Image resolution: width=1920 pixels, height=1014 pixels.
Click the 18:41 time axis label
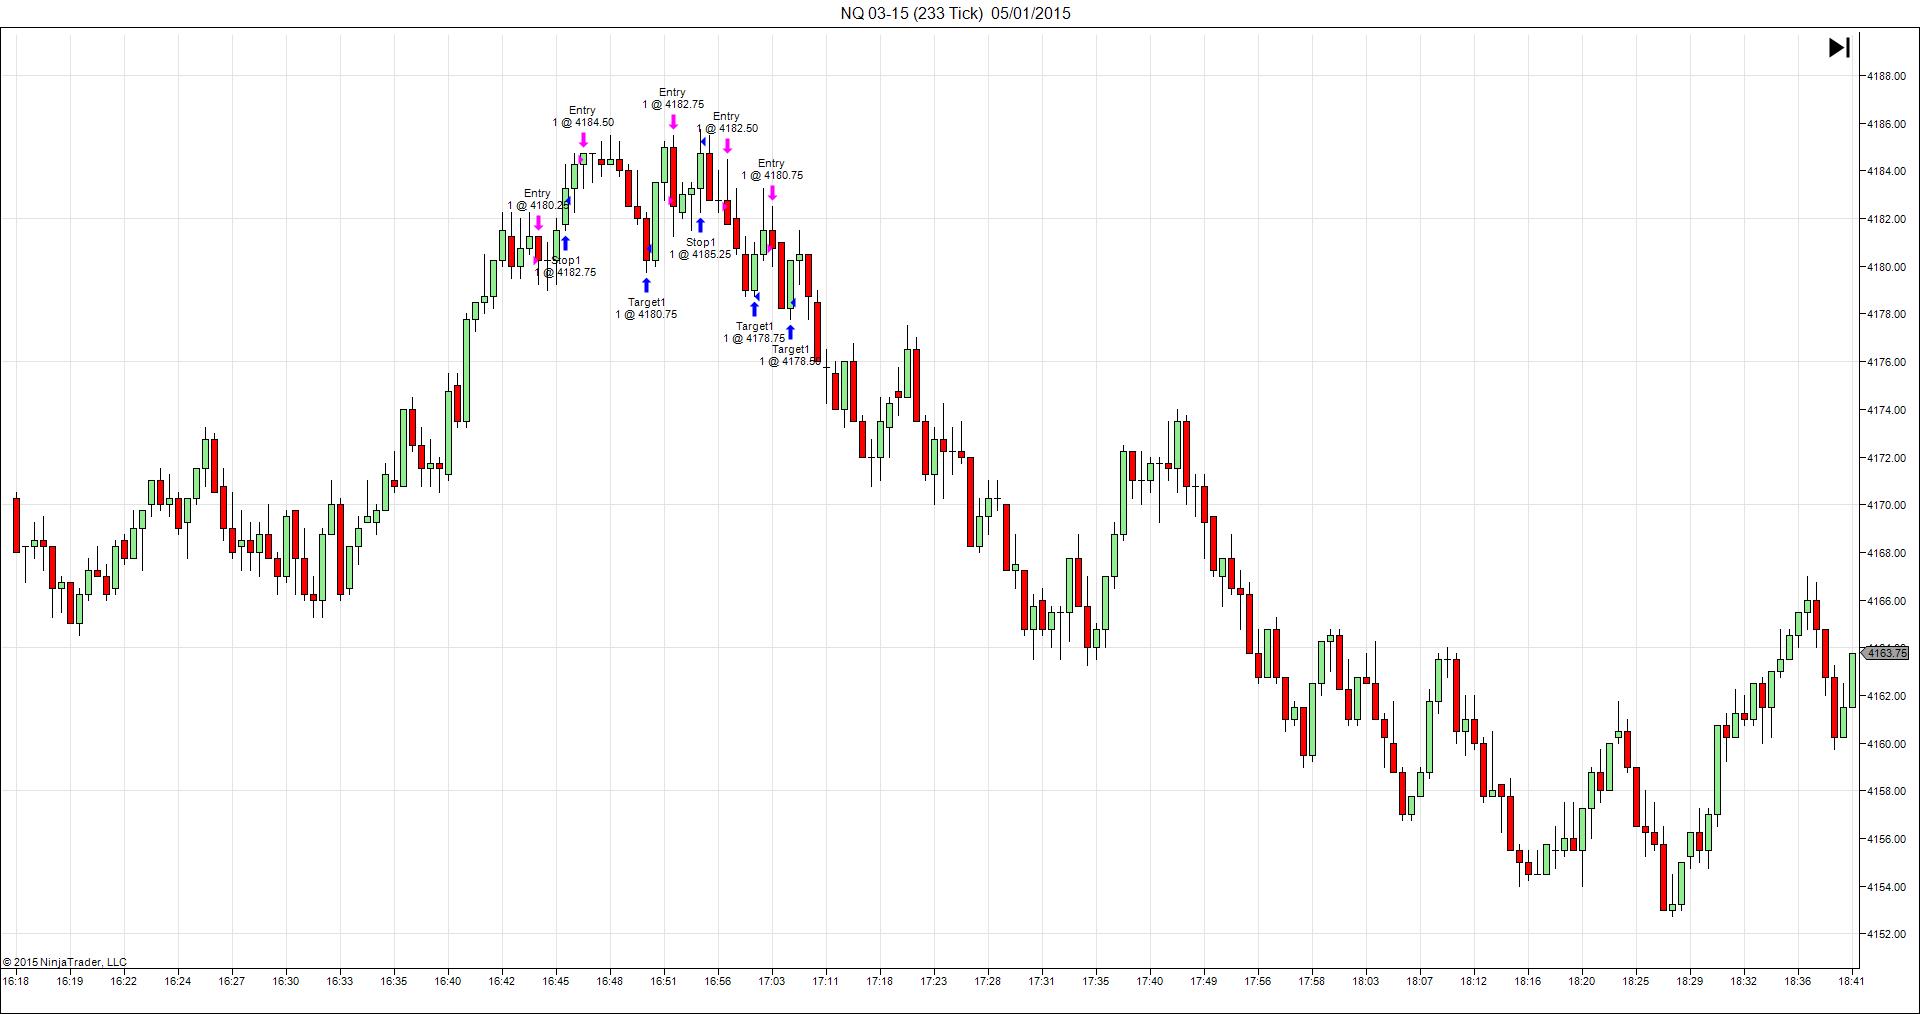(1851, 981)
